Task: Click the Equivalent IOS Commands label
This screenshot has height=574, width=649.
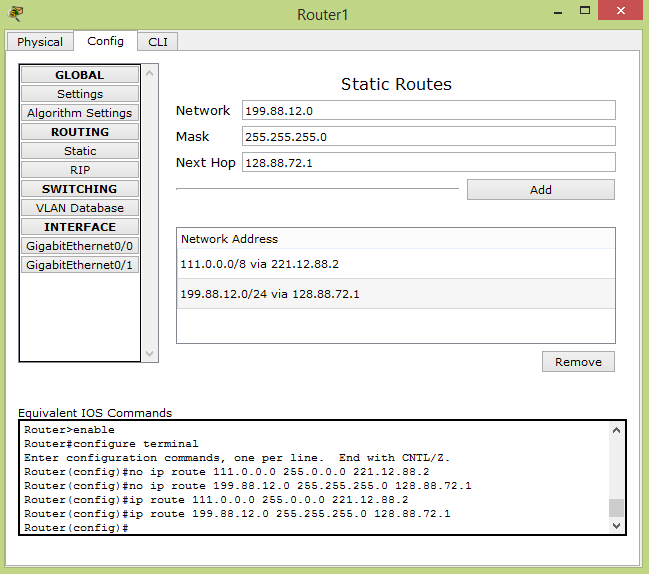Action: (95, 413)
